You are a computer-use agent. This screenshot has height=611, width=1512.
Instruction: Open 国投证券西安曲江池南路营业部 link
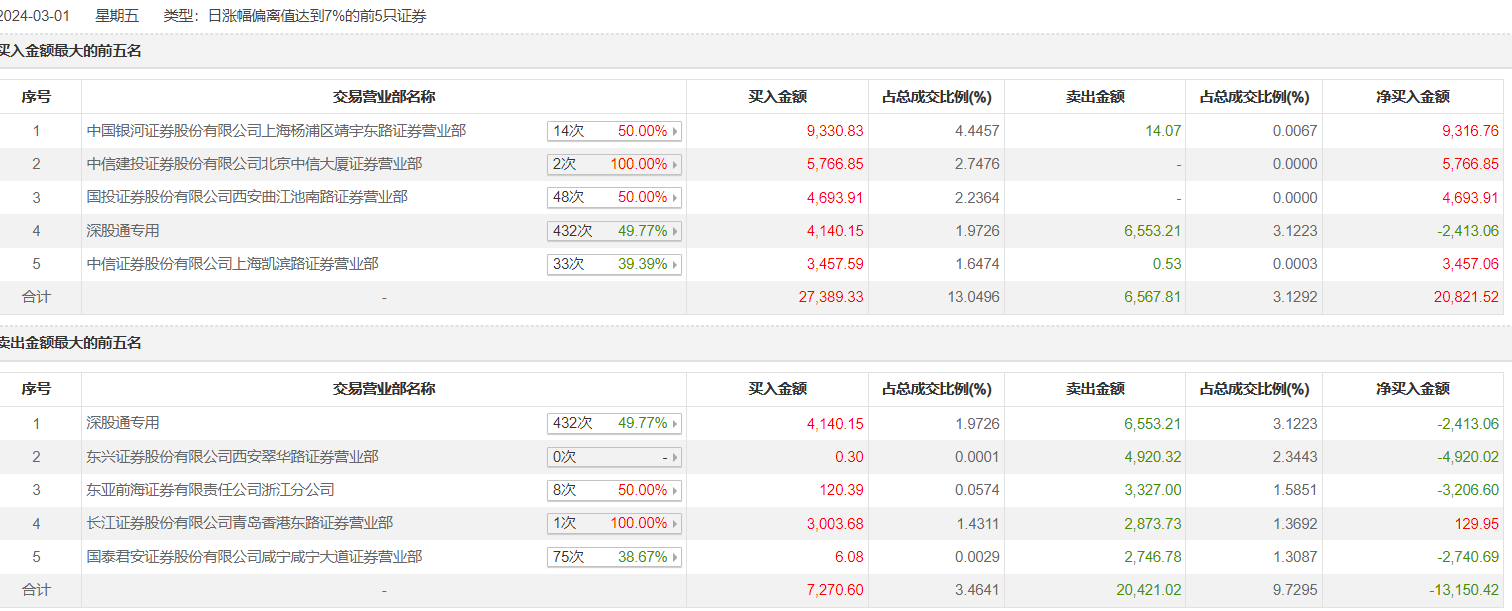coord(247,197)
